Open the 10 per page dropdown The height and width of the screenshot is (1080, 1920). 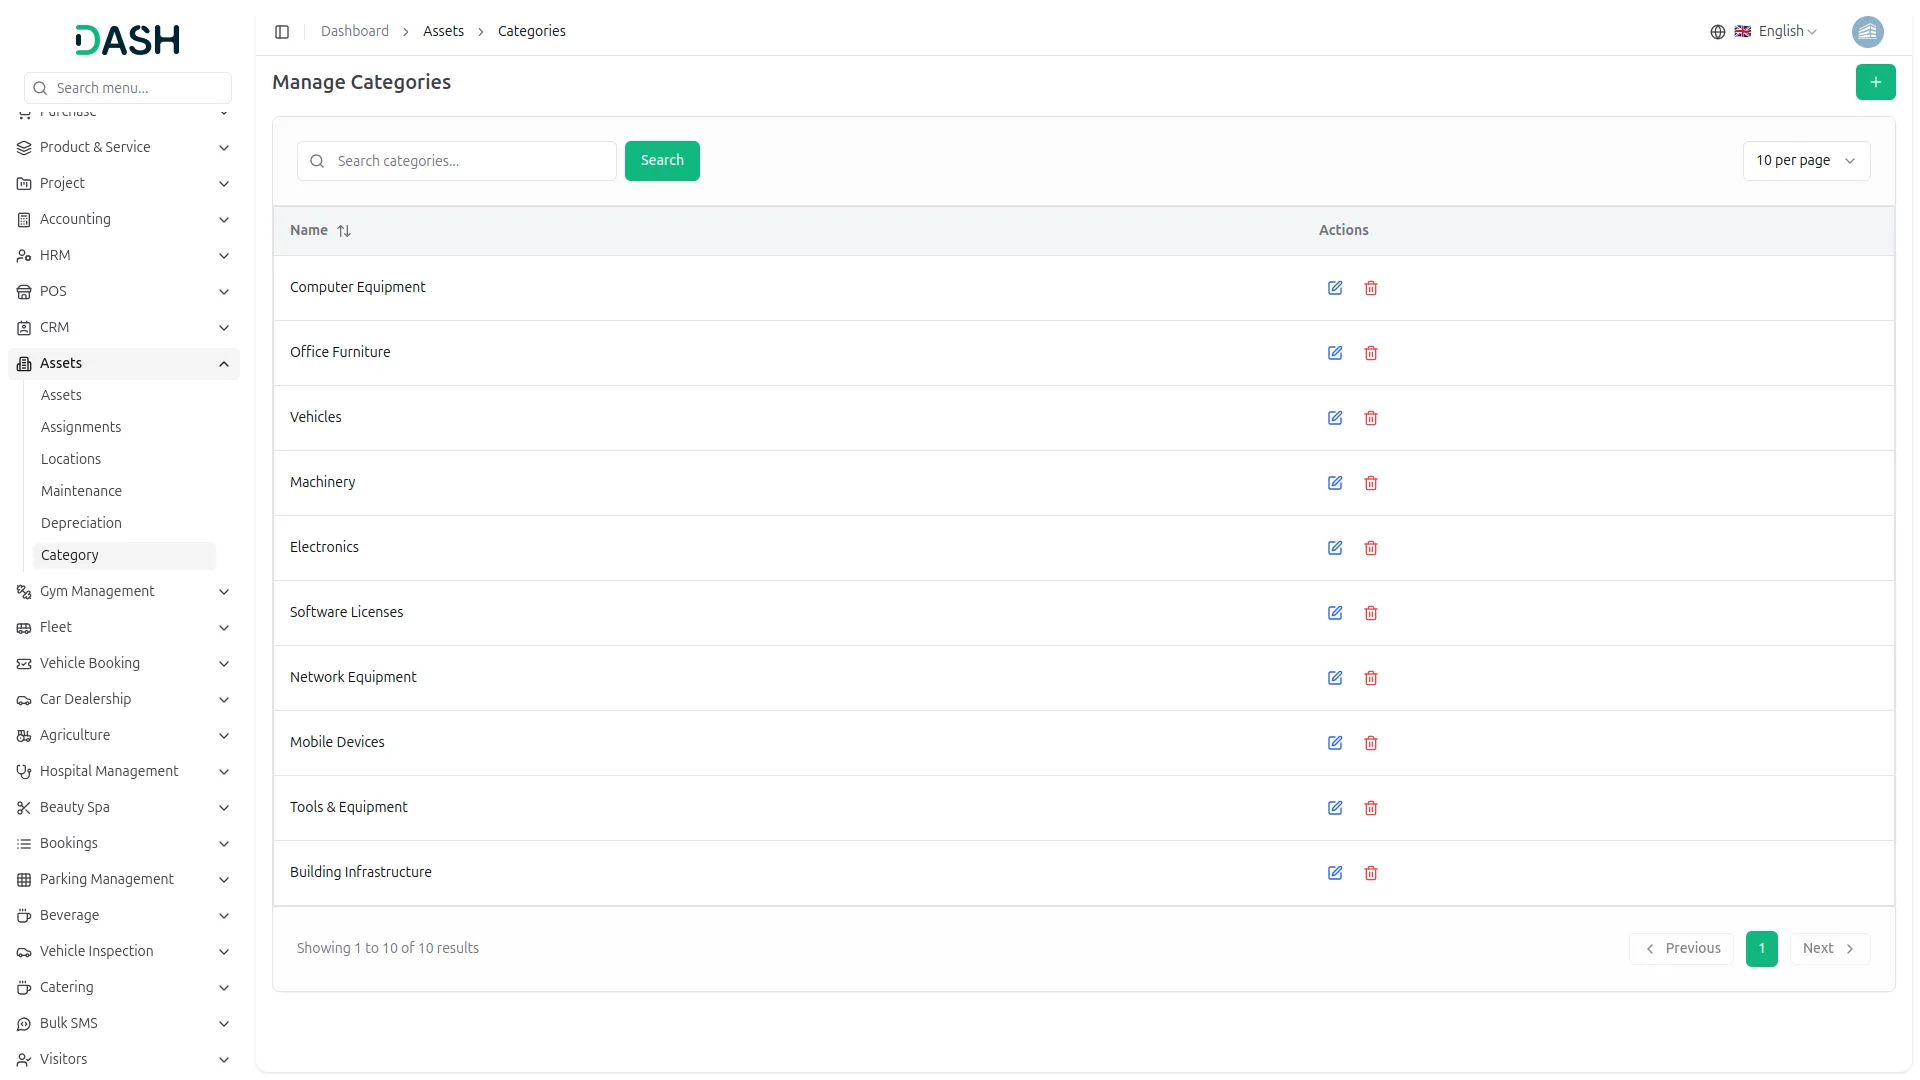click(1806, 160)
